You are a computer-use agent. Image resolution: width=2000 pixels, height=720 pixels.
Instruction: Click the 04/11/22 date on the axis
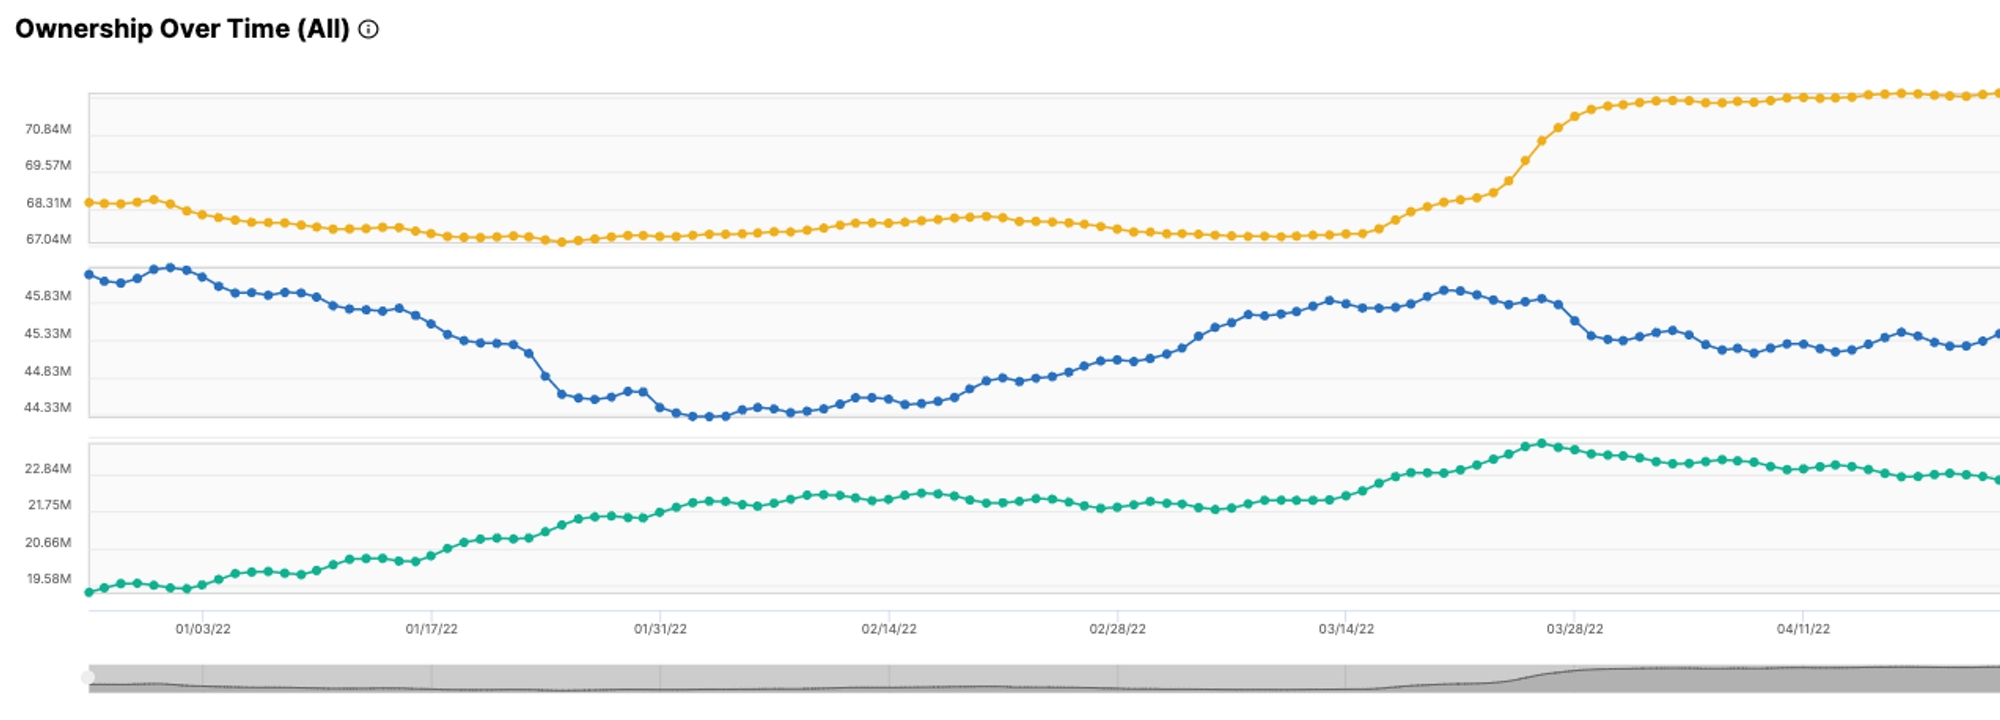pyautogui.click(x=1803, y=629)
